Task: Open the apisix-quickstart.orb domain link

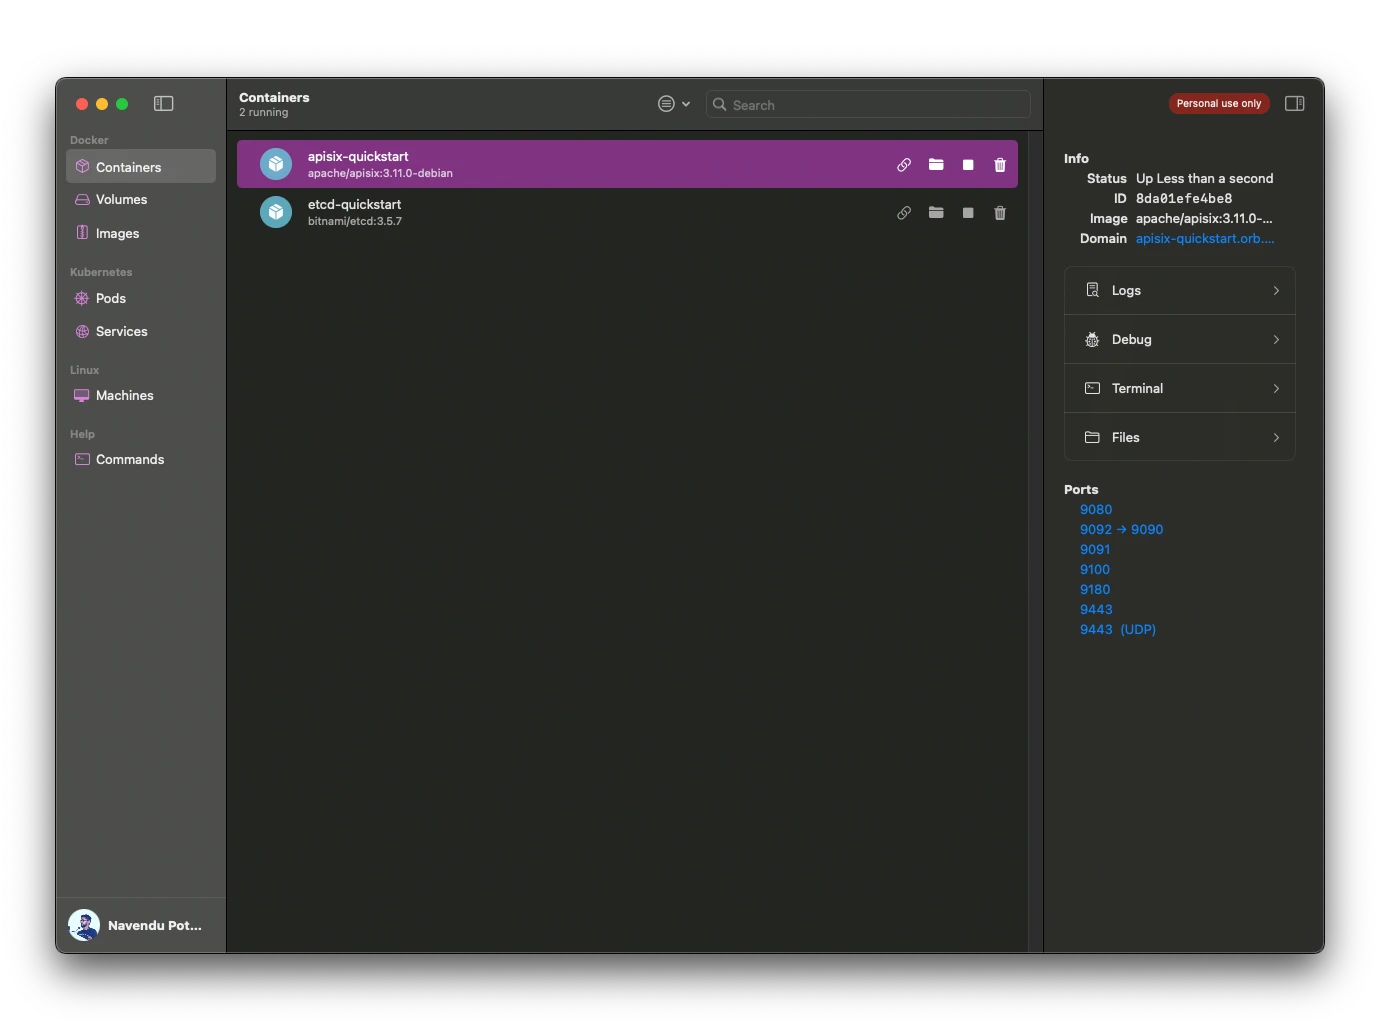Action: (x=1205, y=238)
